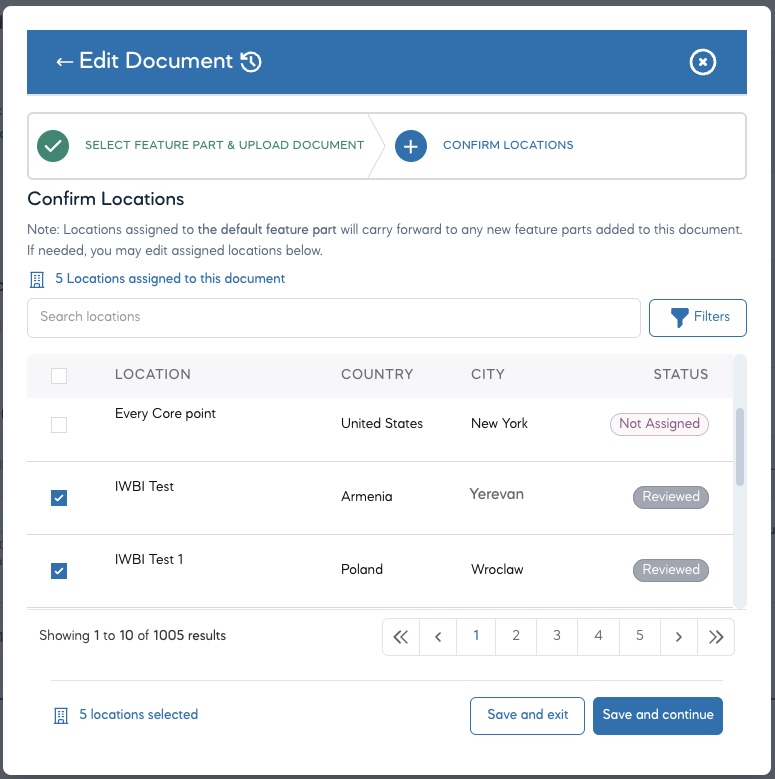The height and width of the screenshot is (779, 775).
Task: Click the back arrow beside Edit Document
Action: tap(65, 62)
